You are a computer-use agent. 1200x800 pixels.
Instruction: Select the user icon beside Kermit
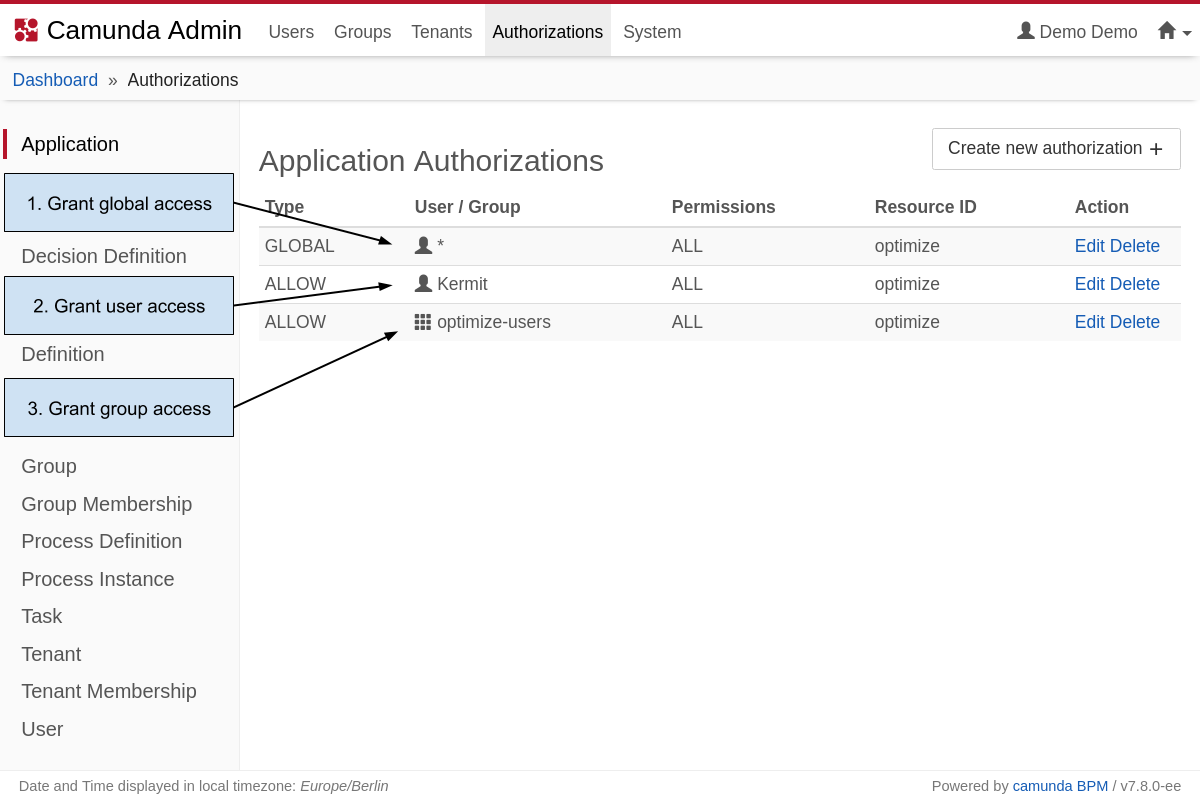422,283
